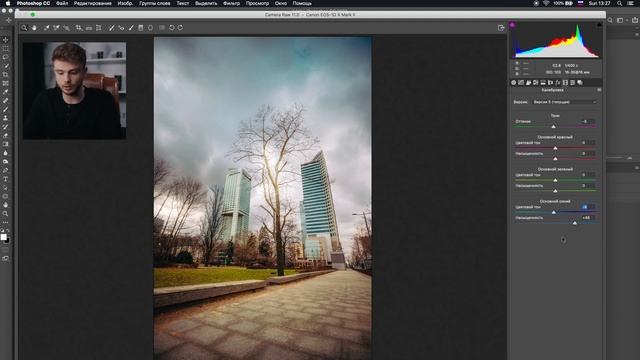Select the Spot Removal tool
640x360 pixels.
[x=111, y=28]
